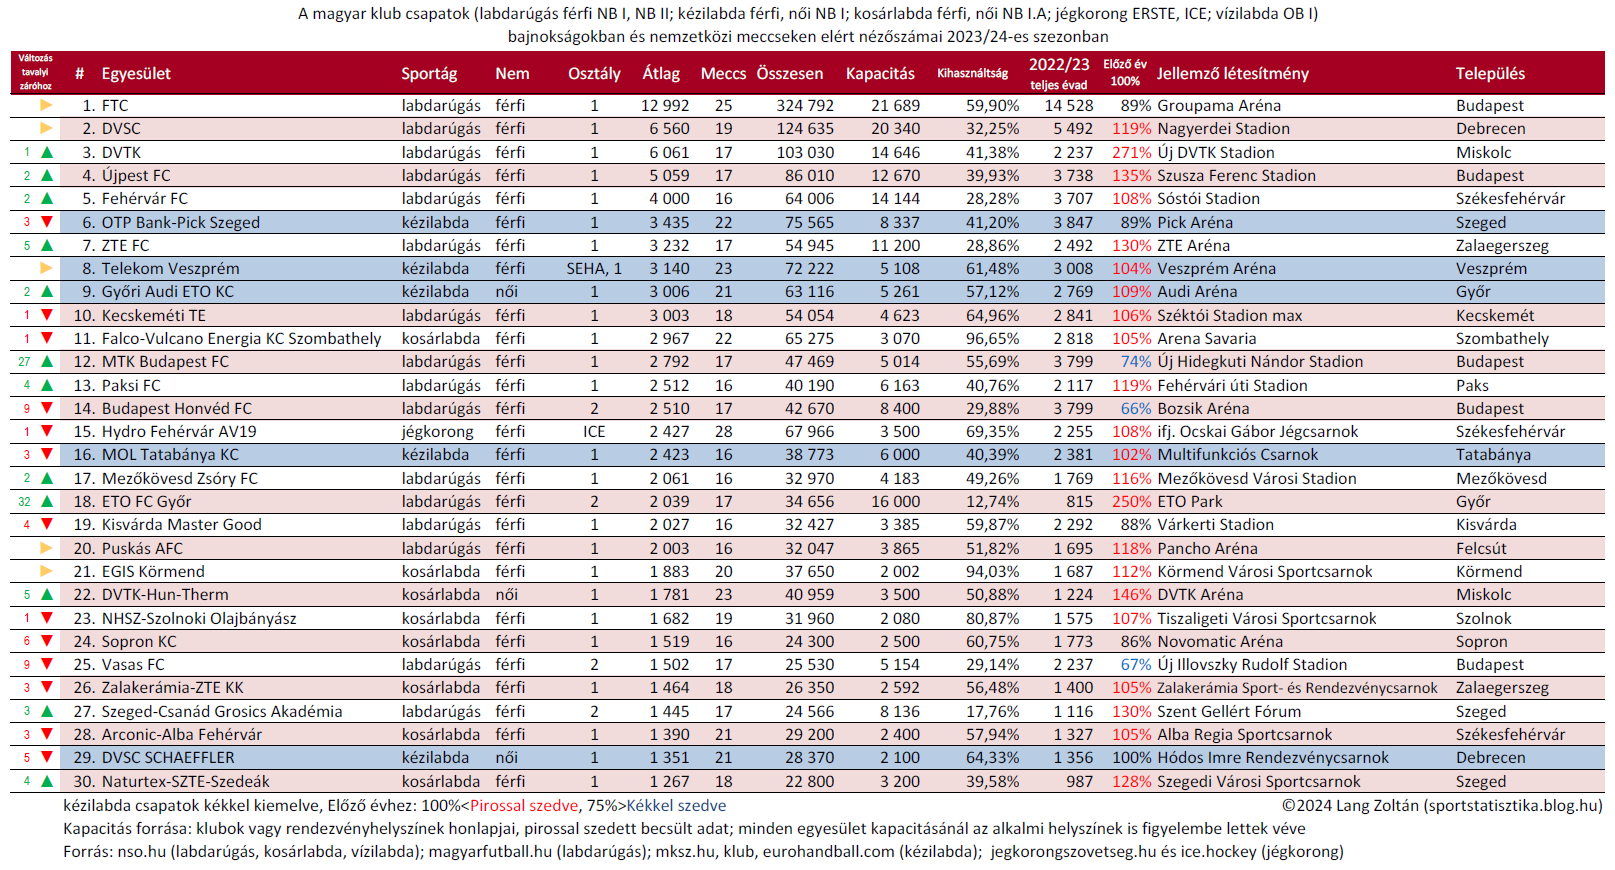Viewport: 1615px width, 870px height.
Task: Click the Átlag column header
Action: [x=661, y=74]
